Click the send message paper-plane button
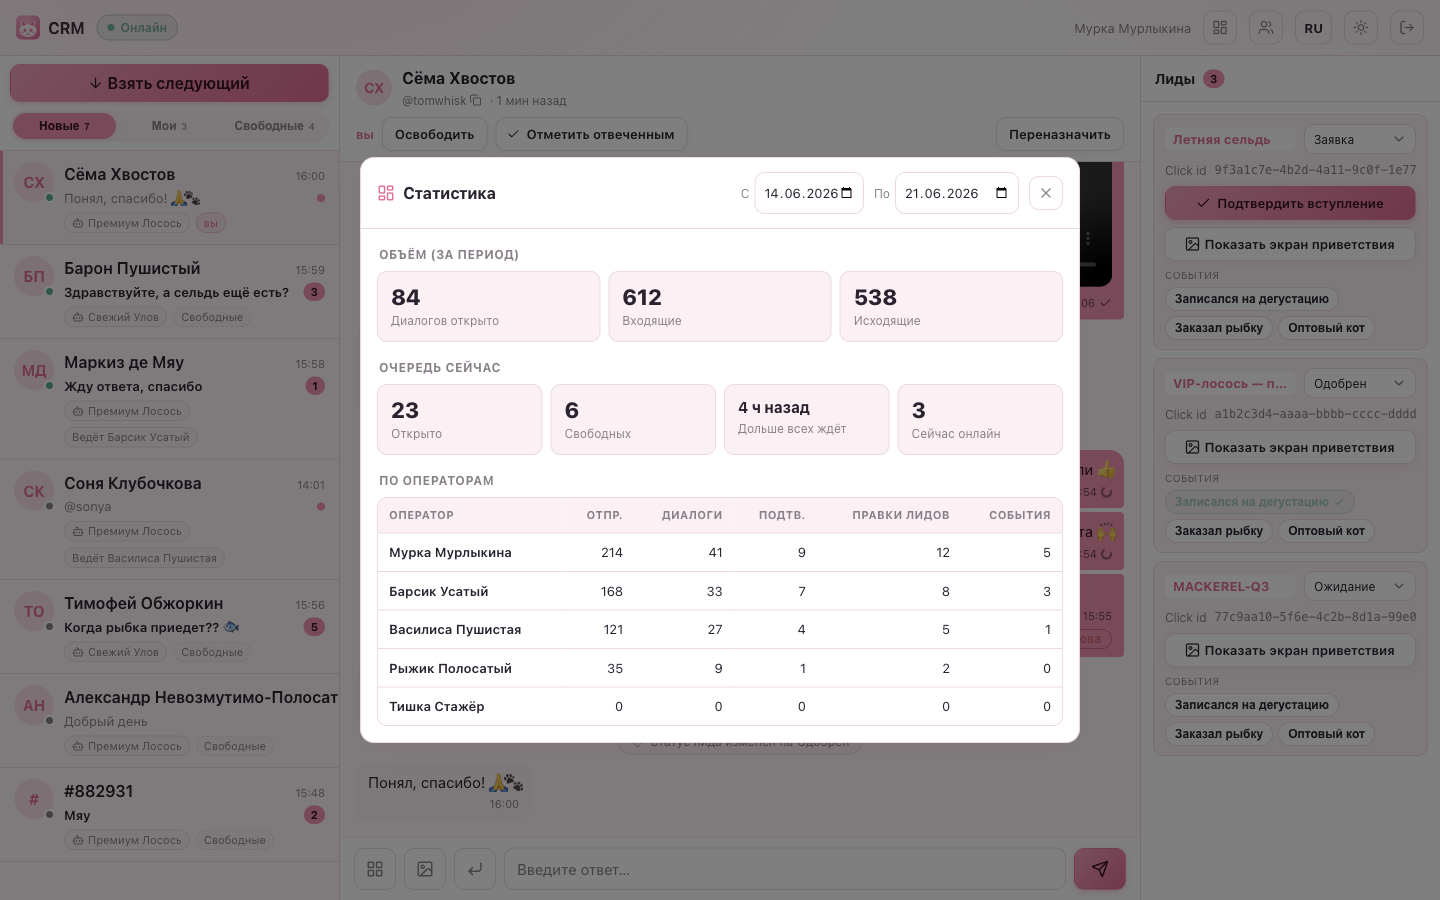1440x900 pixels. pos(1100,869)
